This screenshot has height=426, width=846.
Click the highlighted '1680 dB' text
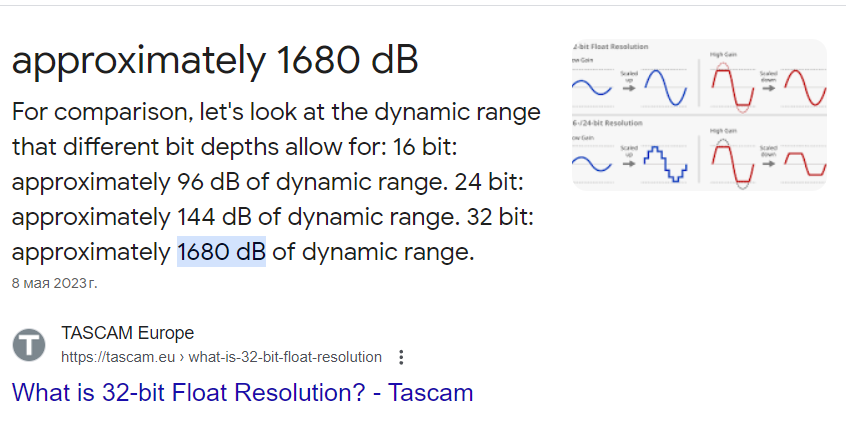coord(221,252)
